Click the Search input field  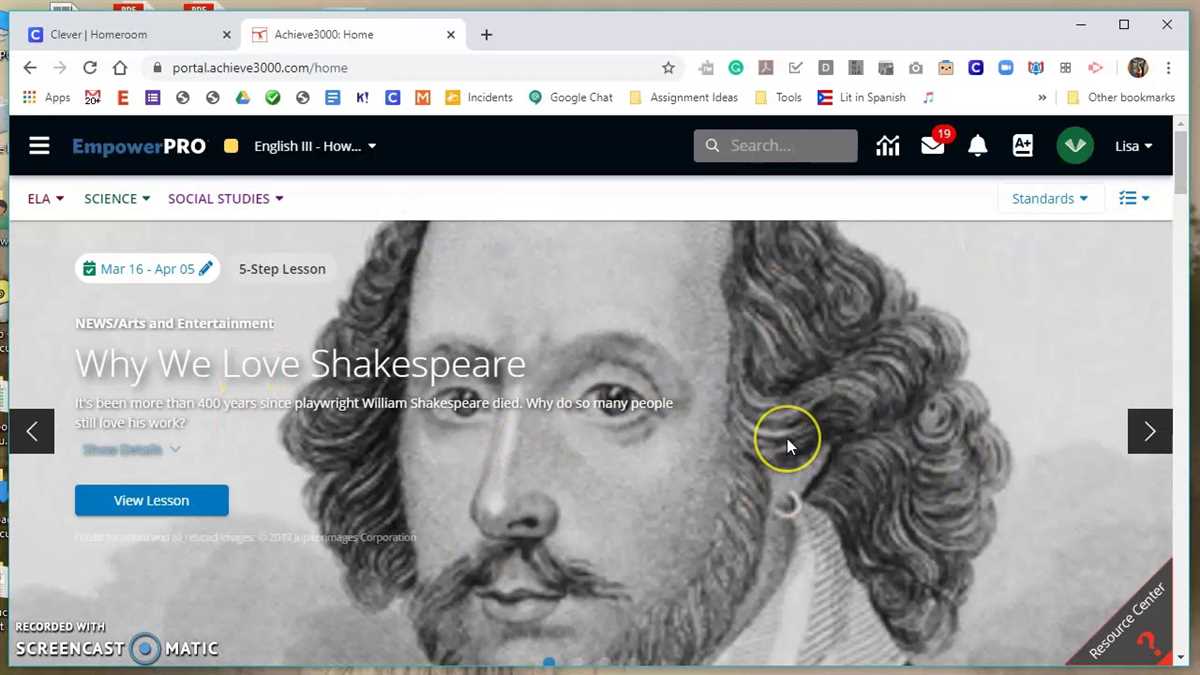coord(776,146)
